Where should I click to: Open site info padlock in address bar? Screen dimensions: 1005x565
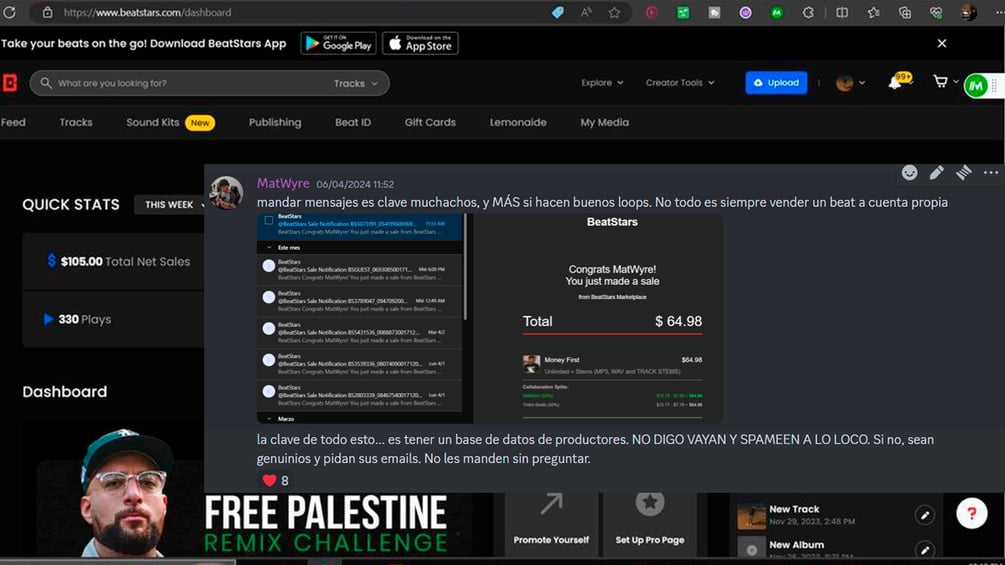point(47,12)
